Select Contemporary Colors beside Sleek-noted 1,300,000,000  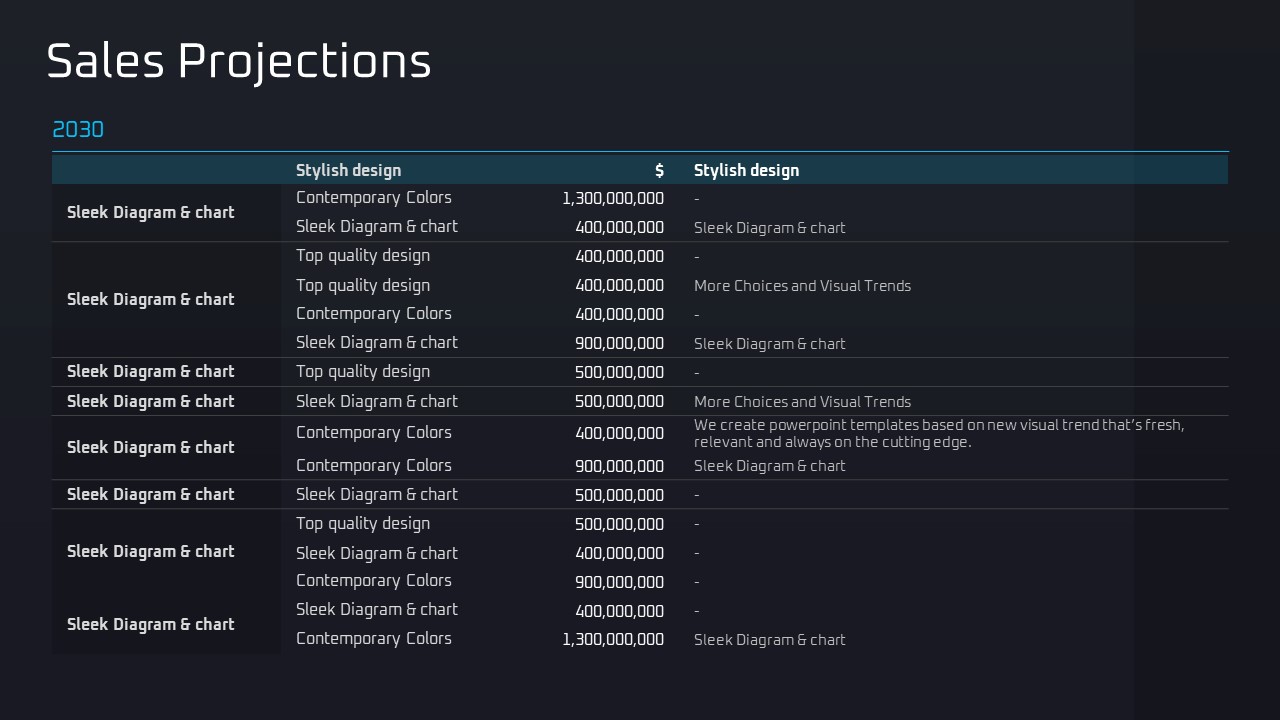[x=374, y=639]
